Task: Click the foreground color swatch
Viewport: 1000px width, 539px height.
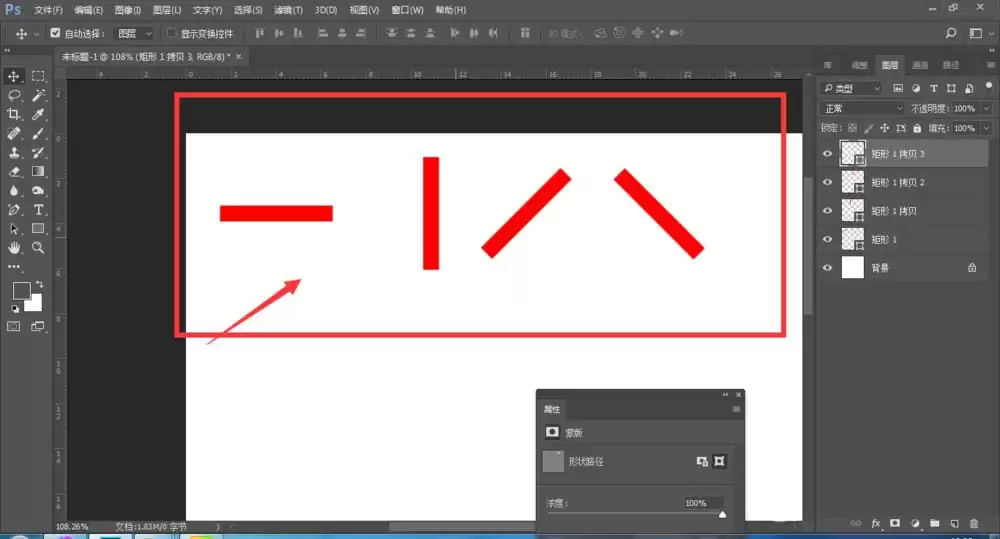Action: coord(21,291)
